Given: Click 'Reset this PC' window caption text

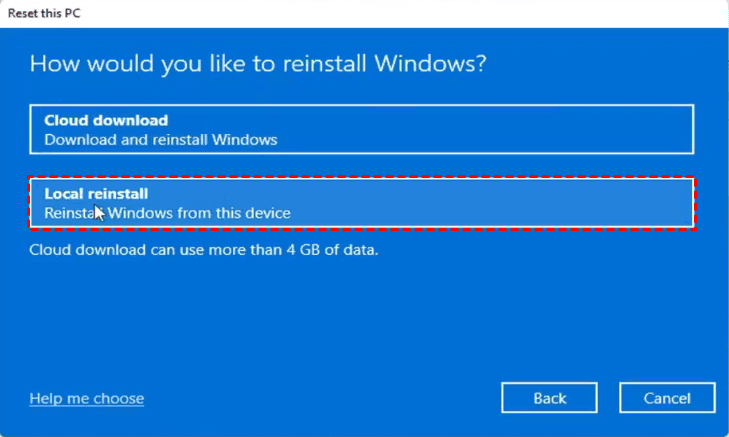Looking at the screenshot, I should 46,13.
